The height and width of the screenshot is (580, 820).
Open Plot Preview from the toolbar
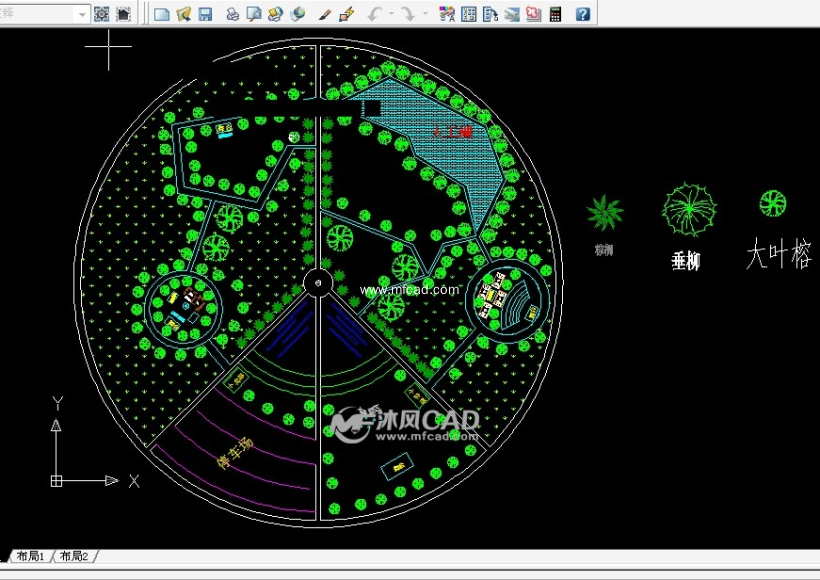click(x=254, y=14)
